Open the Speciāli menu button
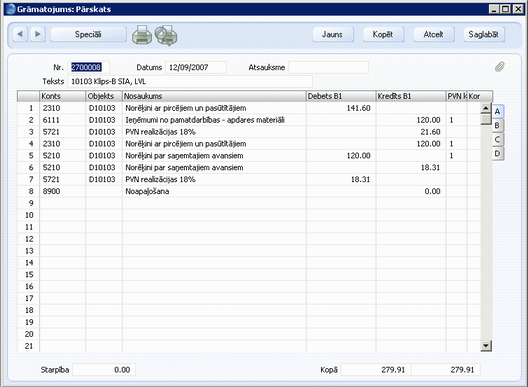 pyautogui.click(x=88, y=34)
